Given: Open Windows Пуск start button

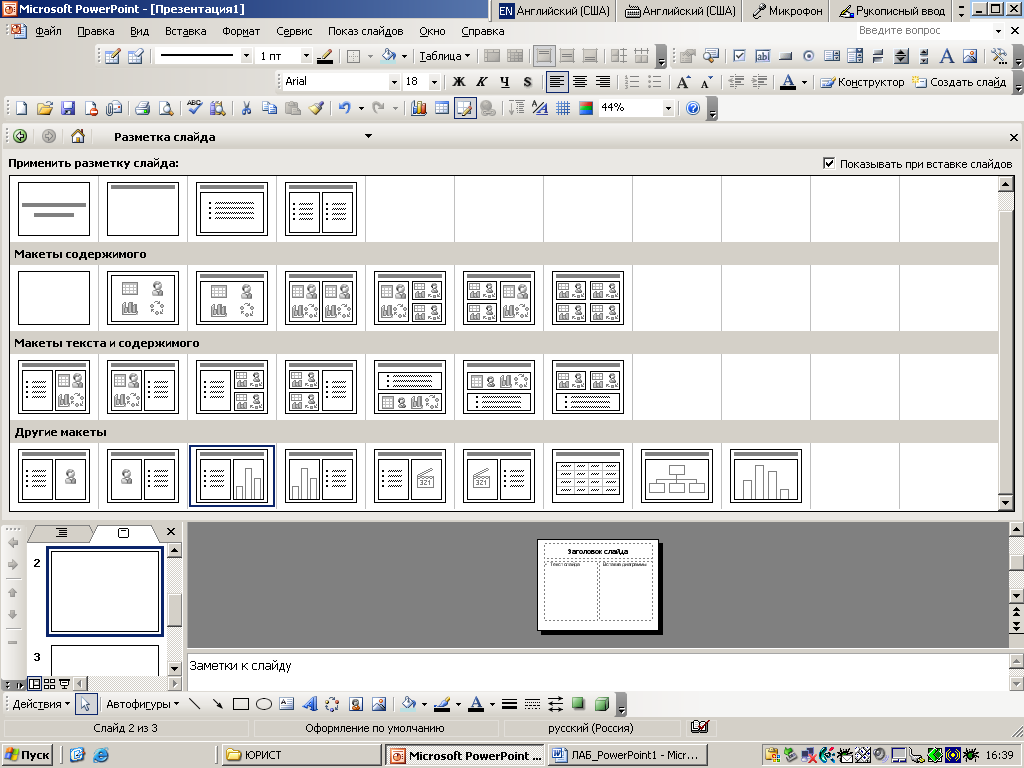Looking at the screenshot, I should pos(27,755).
